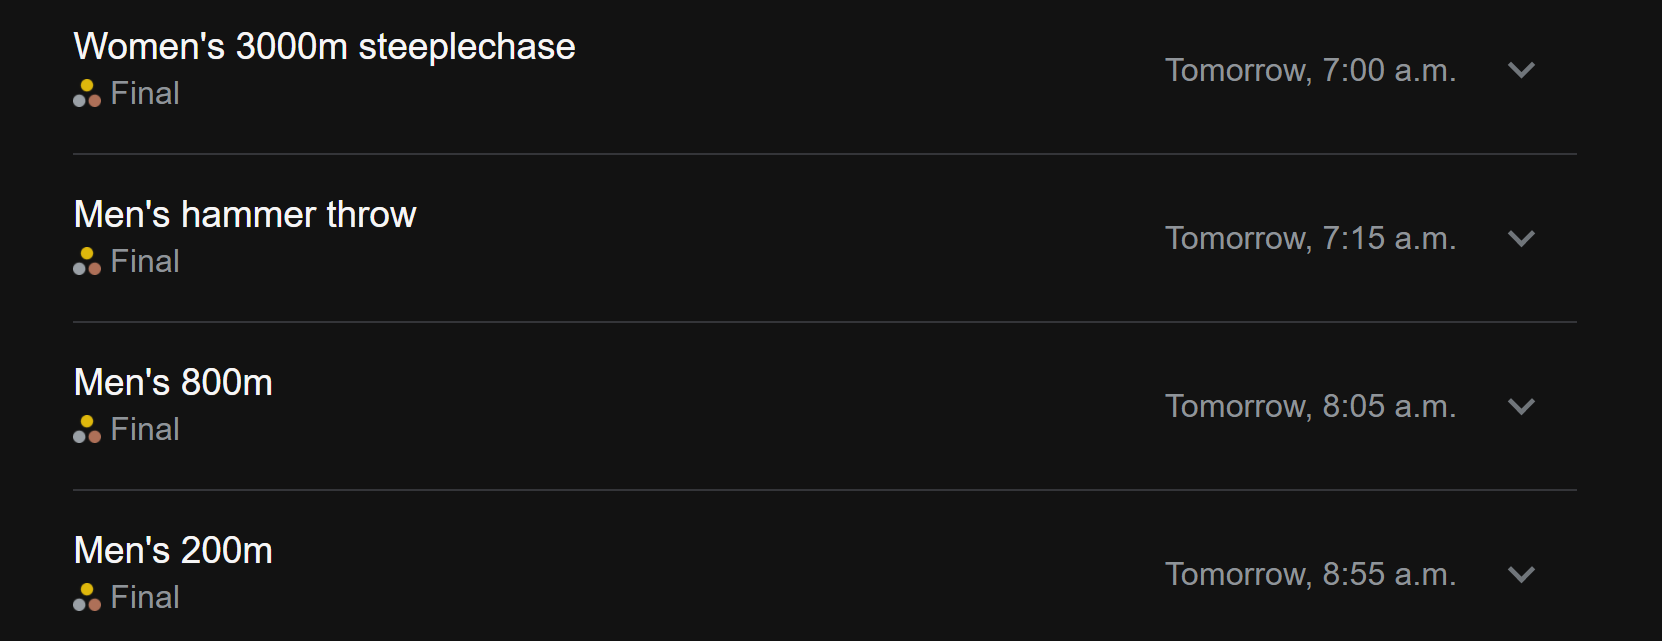Select Men's 800m event title

point(173,383)
